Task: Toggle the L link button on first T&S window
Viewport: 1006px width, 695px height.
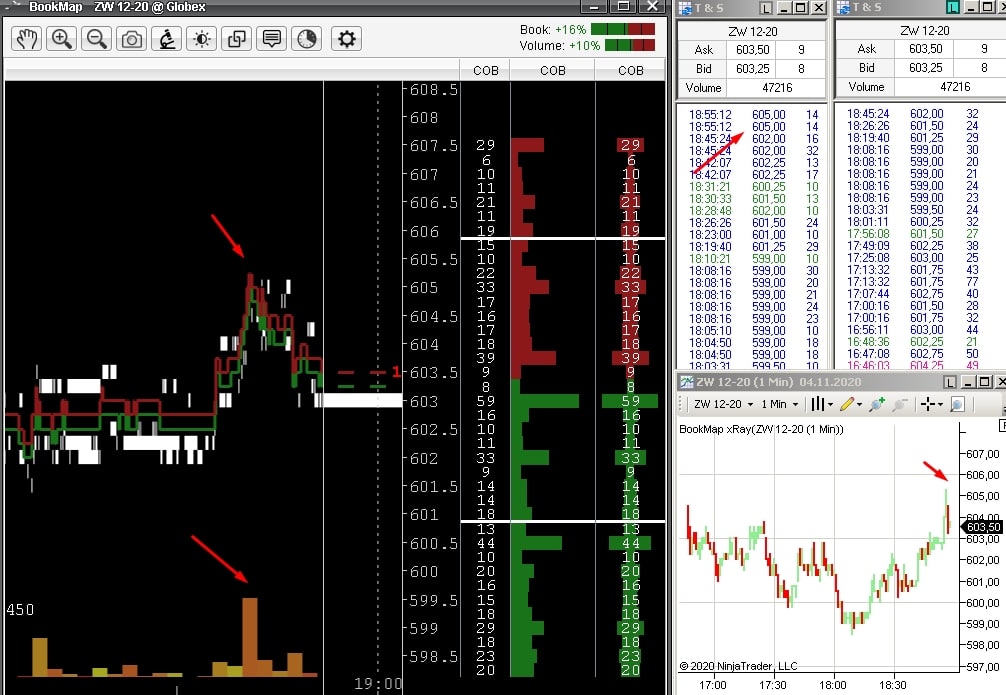Action: pos(765,8)
